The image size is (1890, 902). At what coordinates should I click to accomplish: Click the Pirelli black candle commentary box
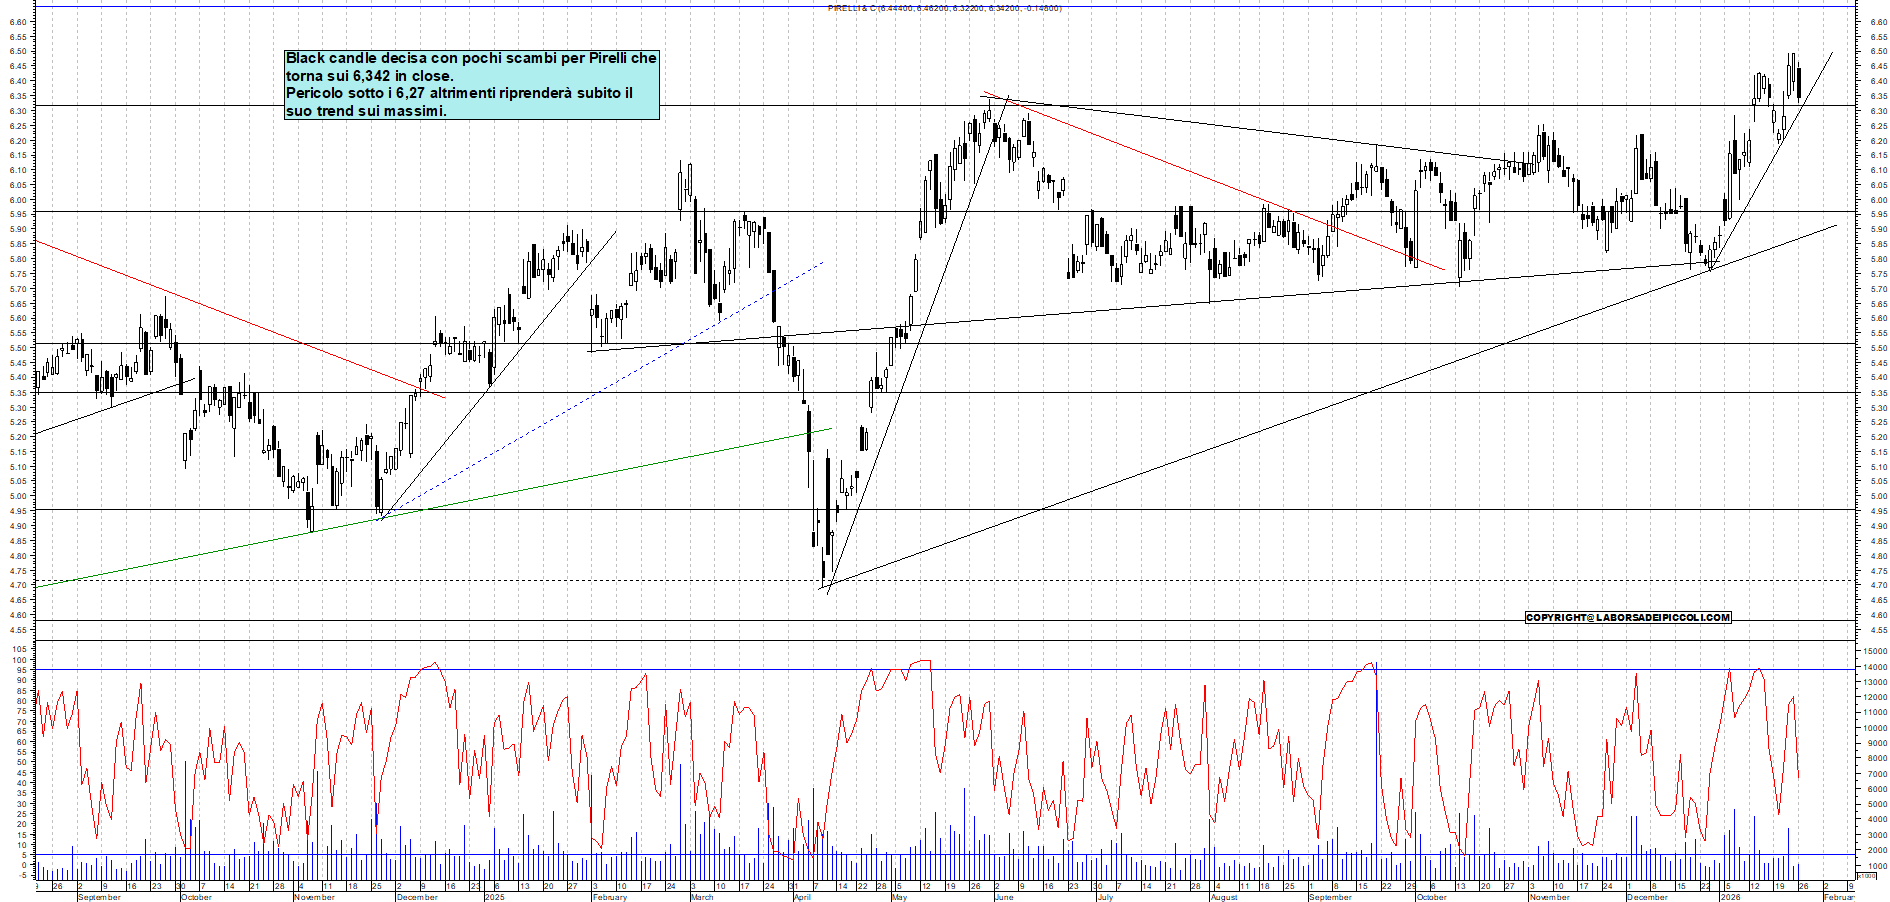[471, 84]
